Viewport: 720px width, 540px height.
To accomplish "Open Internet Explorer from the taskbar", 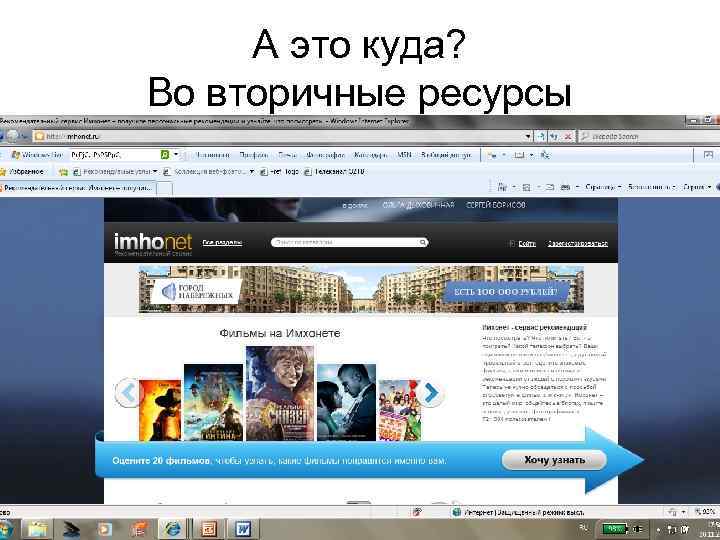I will coord(172,529).
